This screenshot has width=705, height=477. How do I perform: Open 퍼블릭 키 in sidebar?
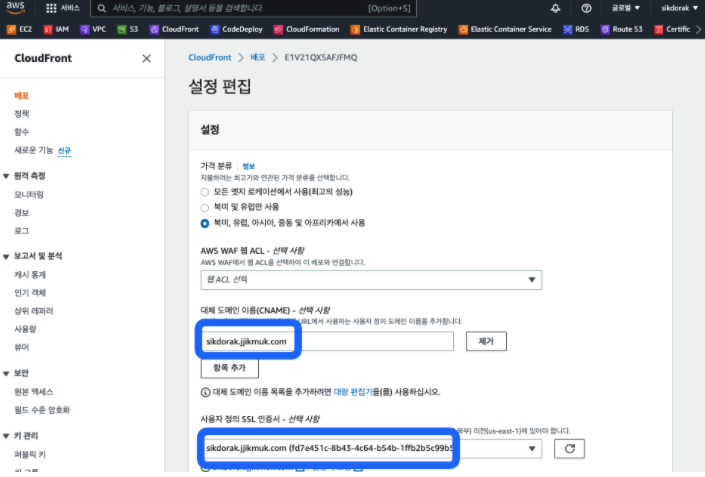pos(30,455)
